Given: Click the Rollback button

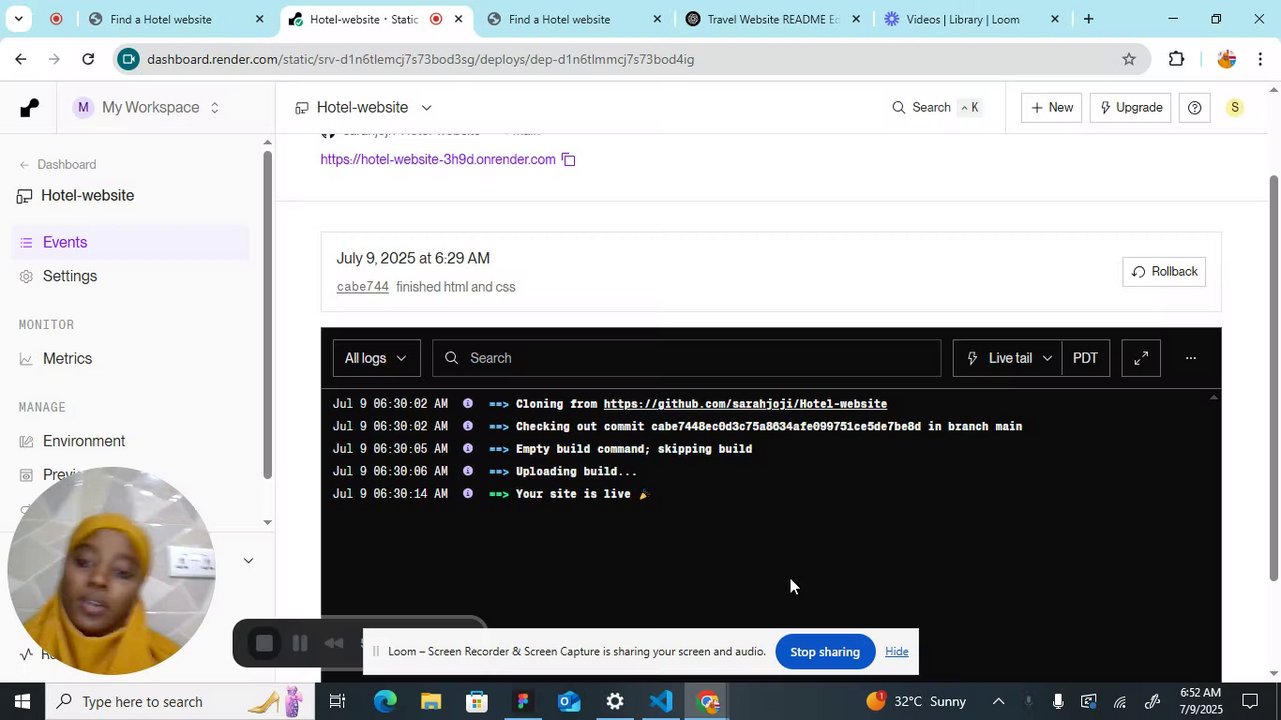Looking at the screenshot, I should [x=1164, y=272].
